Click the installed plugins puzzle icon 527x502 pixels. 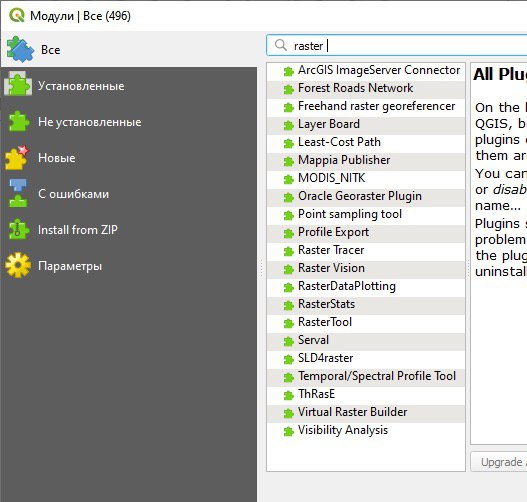pyautogui.click(x=18, y=84)
